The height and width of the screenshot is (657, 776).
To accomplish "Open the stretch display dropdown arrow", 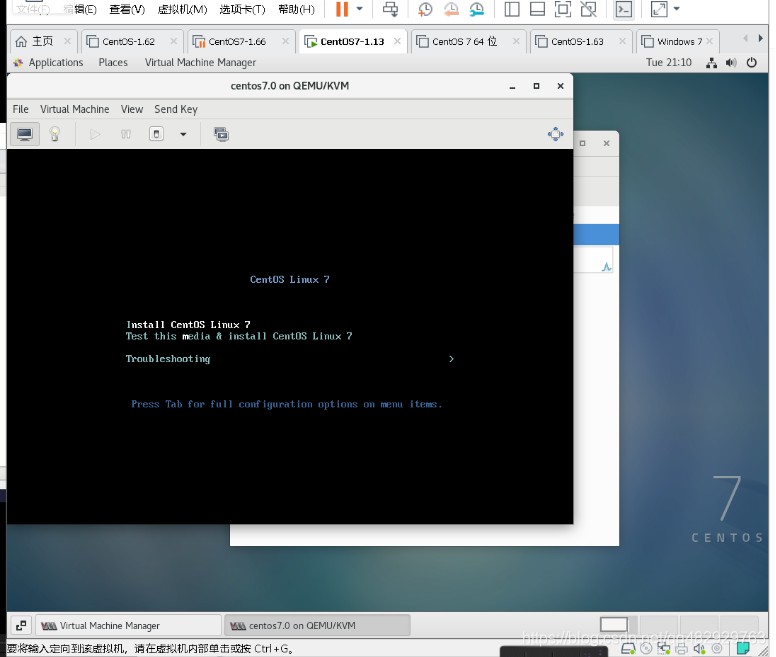I will point(677,9).
